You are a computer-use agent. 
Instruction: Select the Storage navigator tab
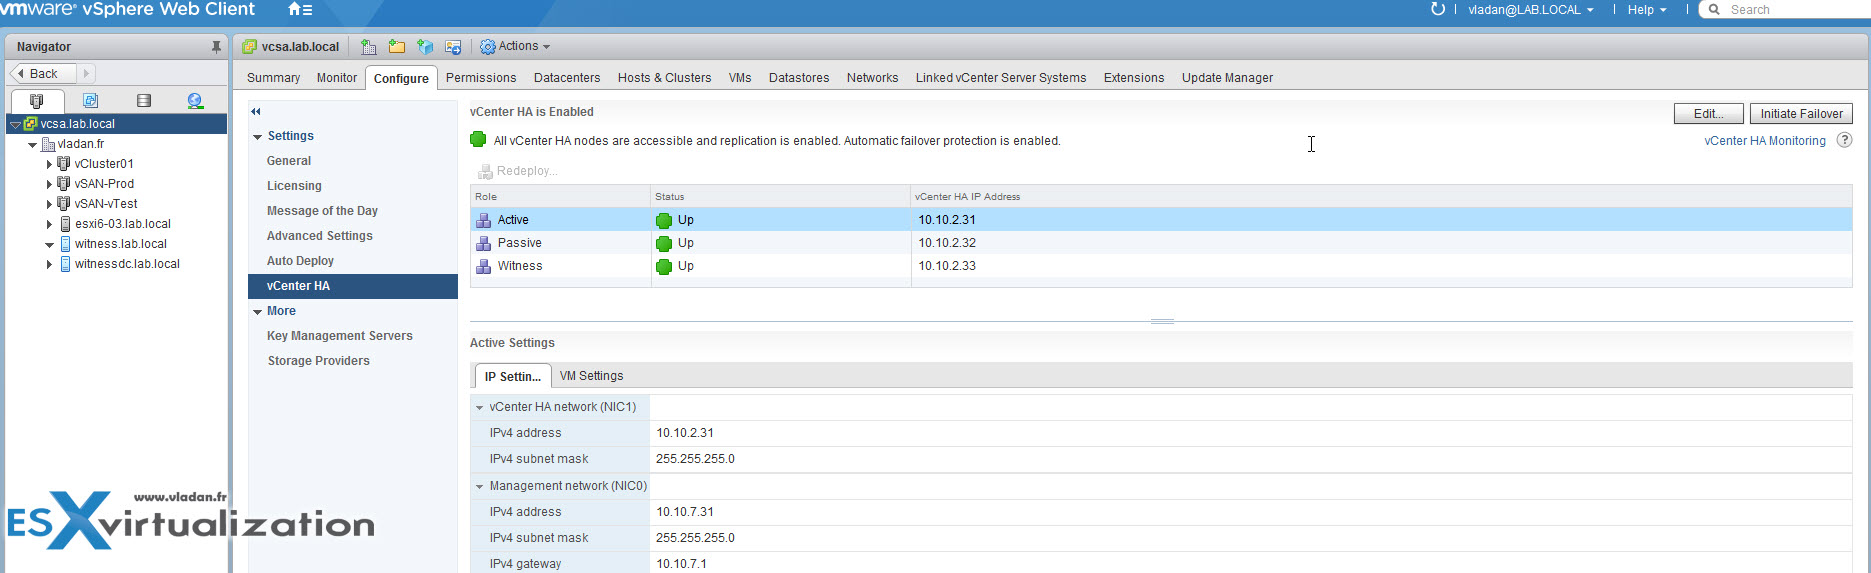point(144,101)
